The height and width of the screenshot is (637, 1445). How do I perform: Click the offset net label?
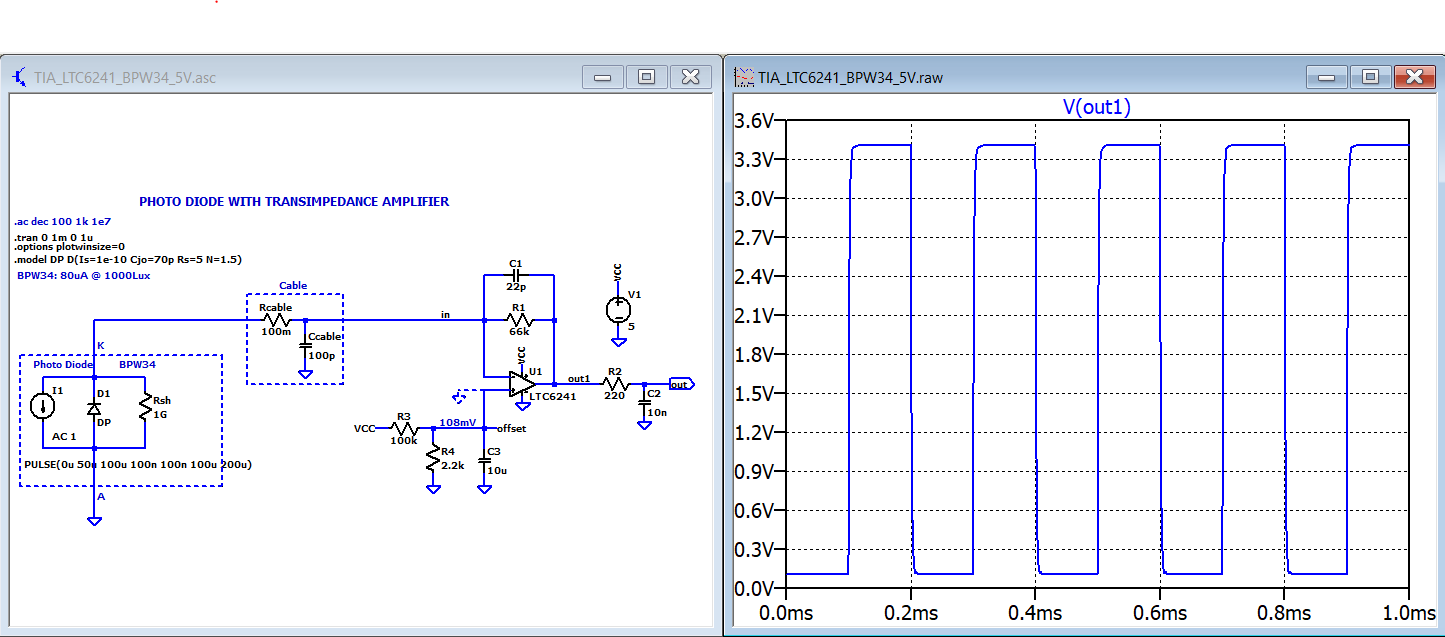(511, 428)
